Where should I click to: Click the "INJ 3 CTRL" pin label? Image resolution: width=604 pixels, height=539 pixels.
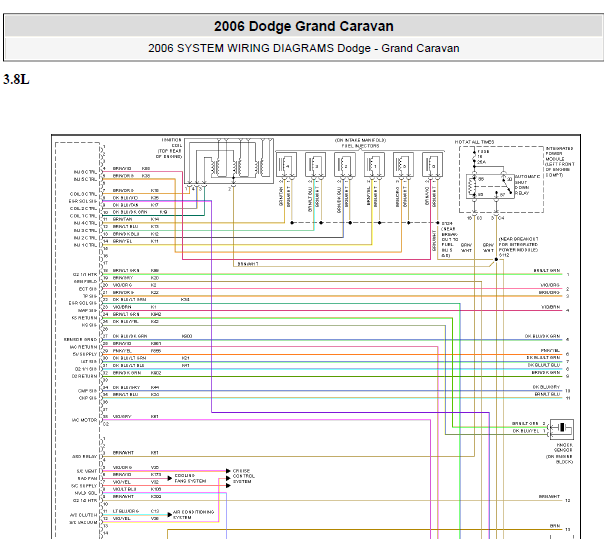pyautogui.click(x=85, y=230)
